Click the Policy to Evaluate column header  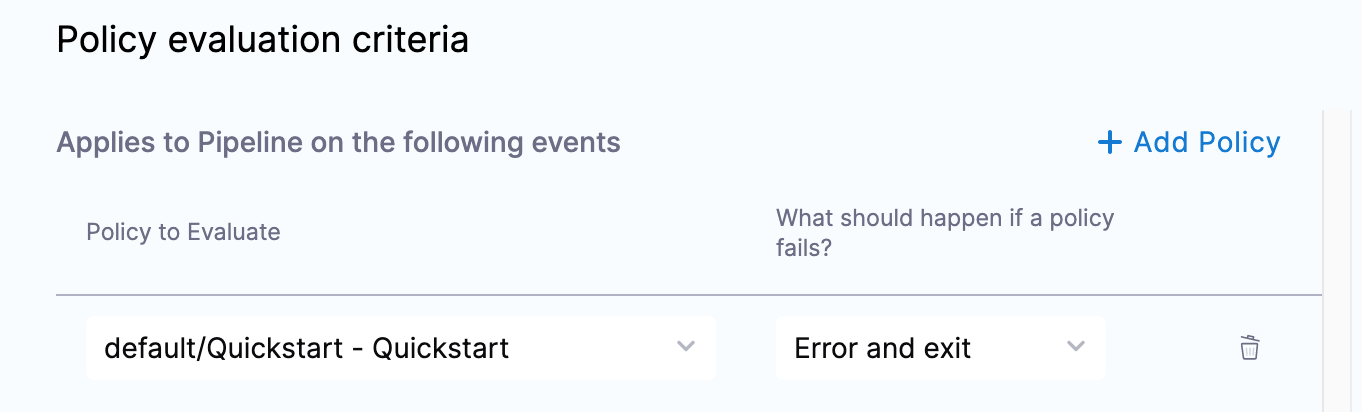(183, 233)
